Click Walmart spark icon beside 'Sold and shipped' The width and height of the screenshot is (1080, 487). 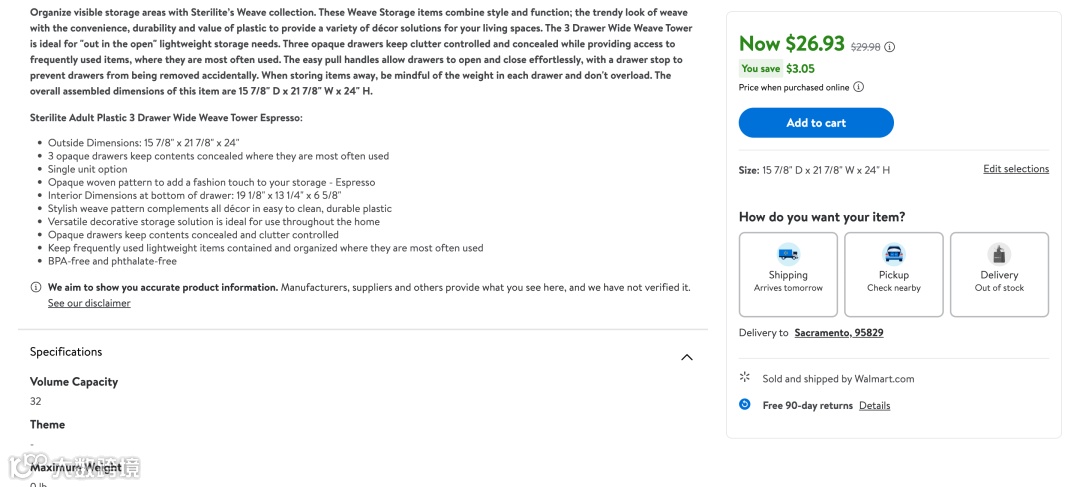click(745, 378)
